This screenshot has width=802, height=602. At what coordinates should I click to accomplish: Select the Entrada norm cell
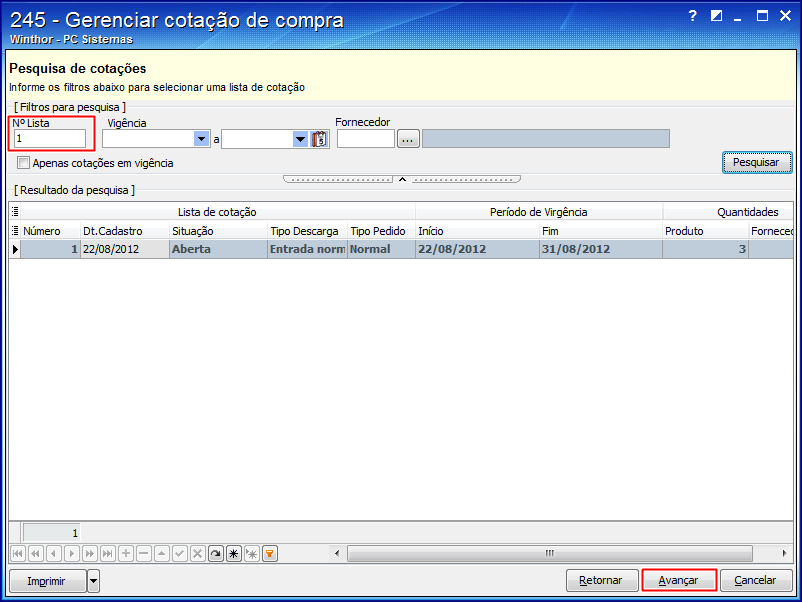click(307, 249)
